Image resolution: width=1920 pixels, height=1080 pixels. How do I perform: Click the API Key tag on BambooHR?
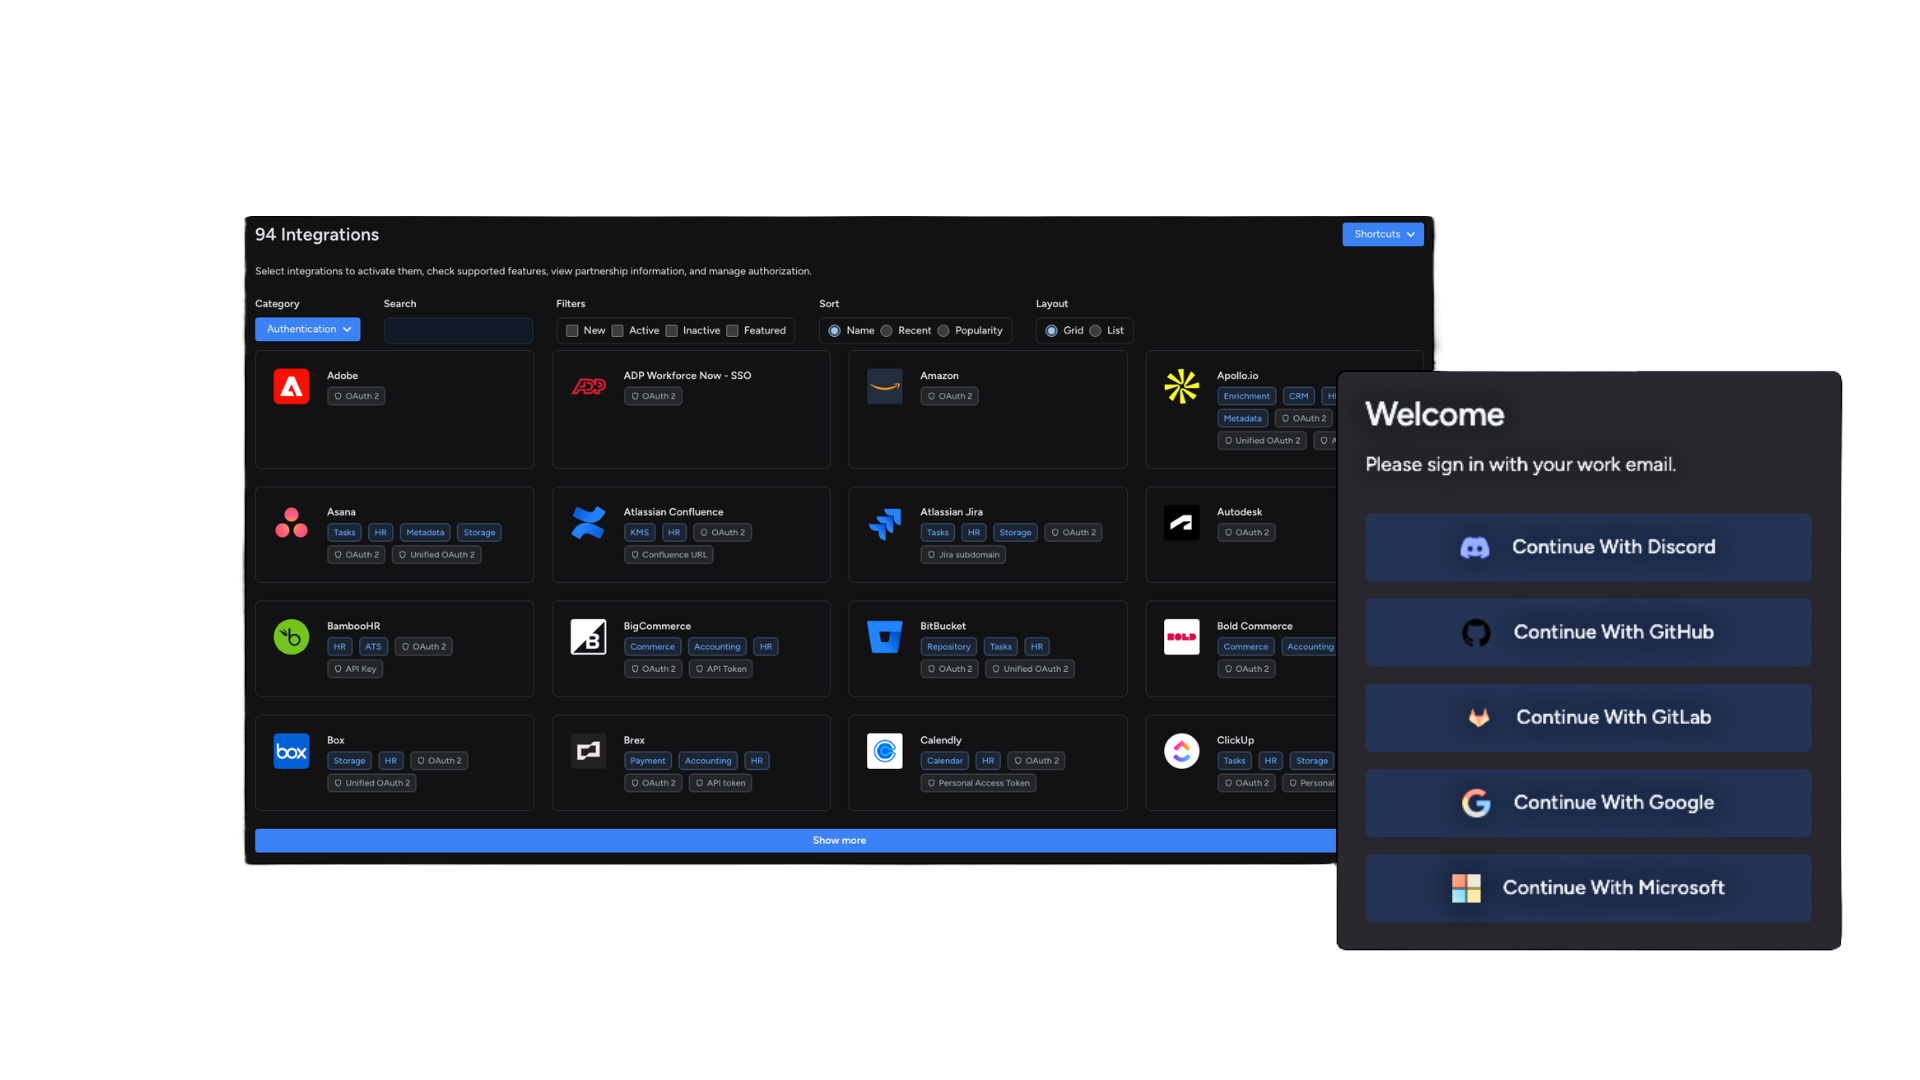coord(355,669)
